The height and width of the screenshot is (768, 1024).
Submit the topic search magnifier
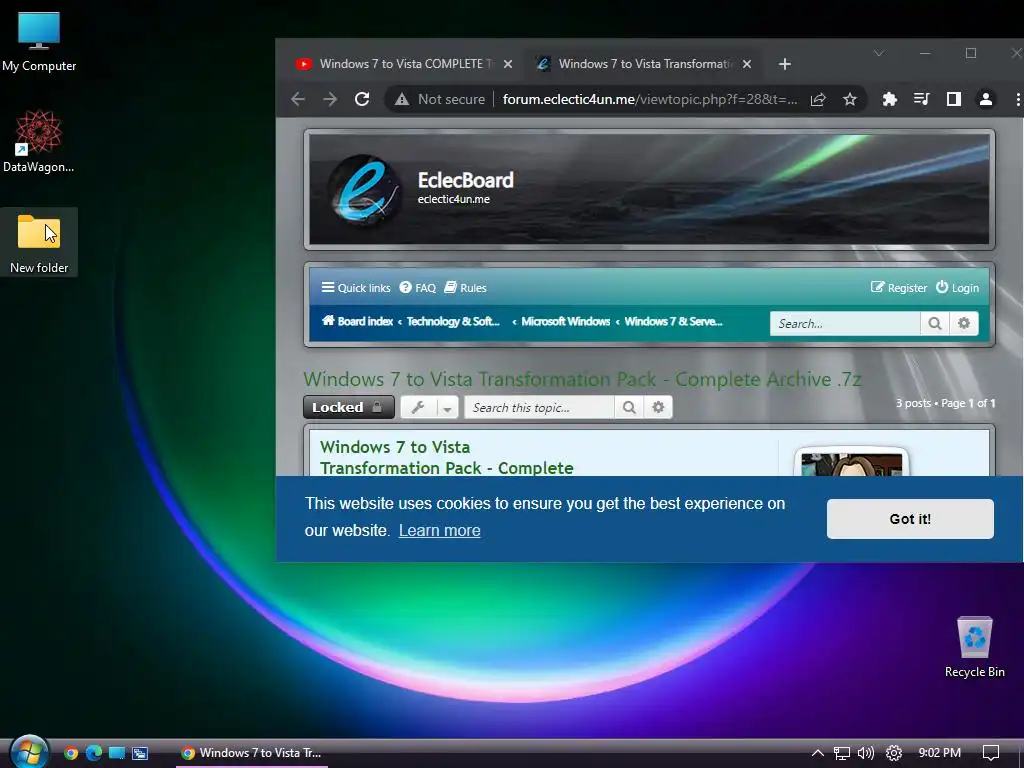629,407
